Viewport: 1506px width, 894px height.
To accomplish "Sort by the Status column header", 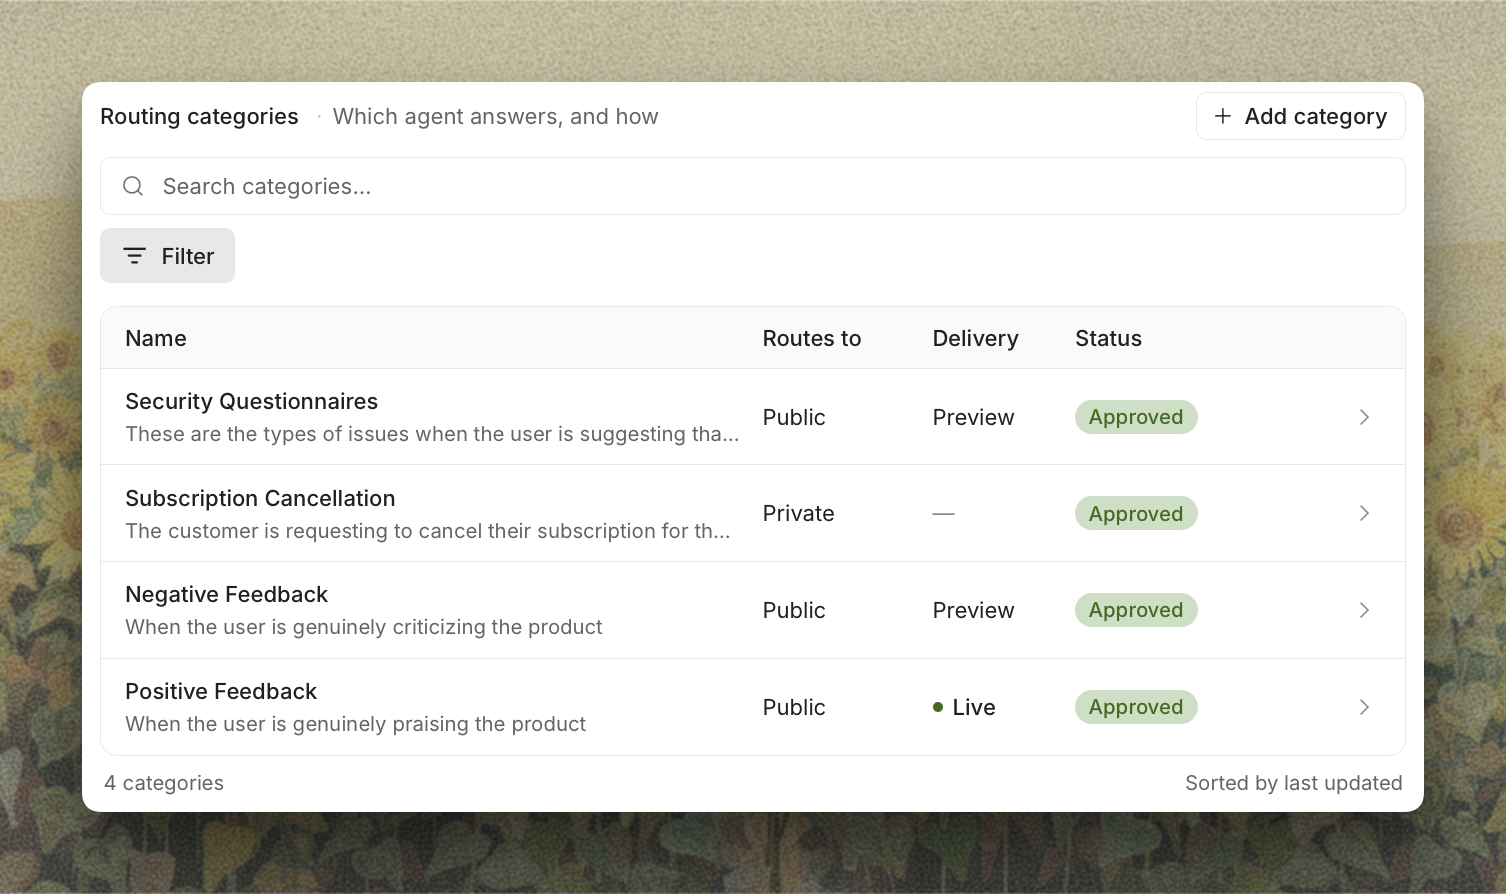I will pos(1108,338).
